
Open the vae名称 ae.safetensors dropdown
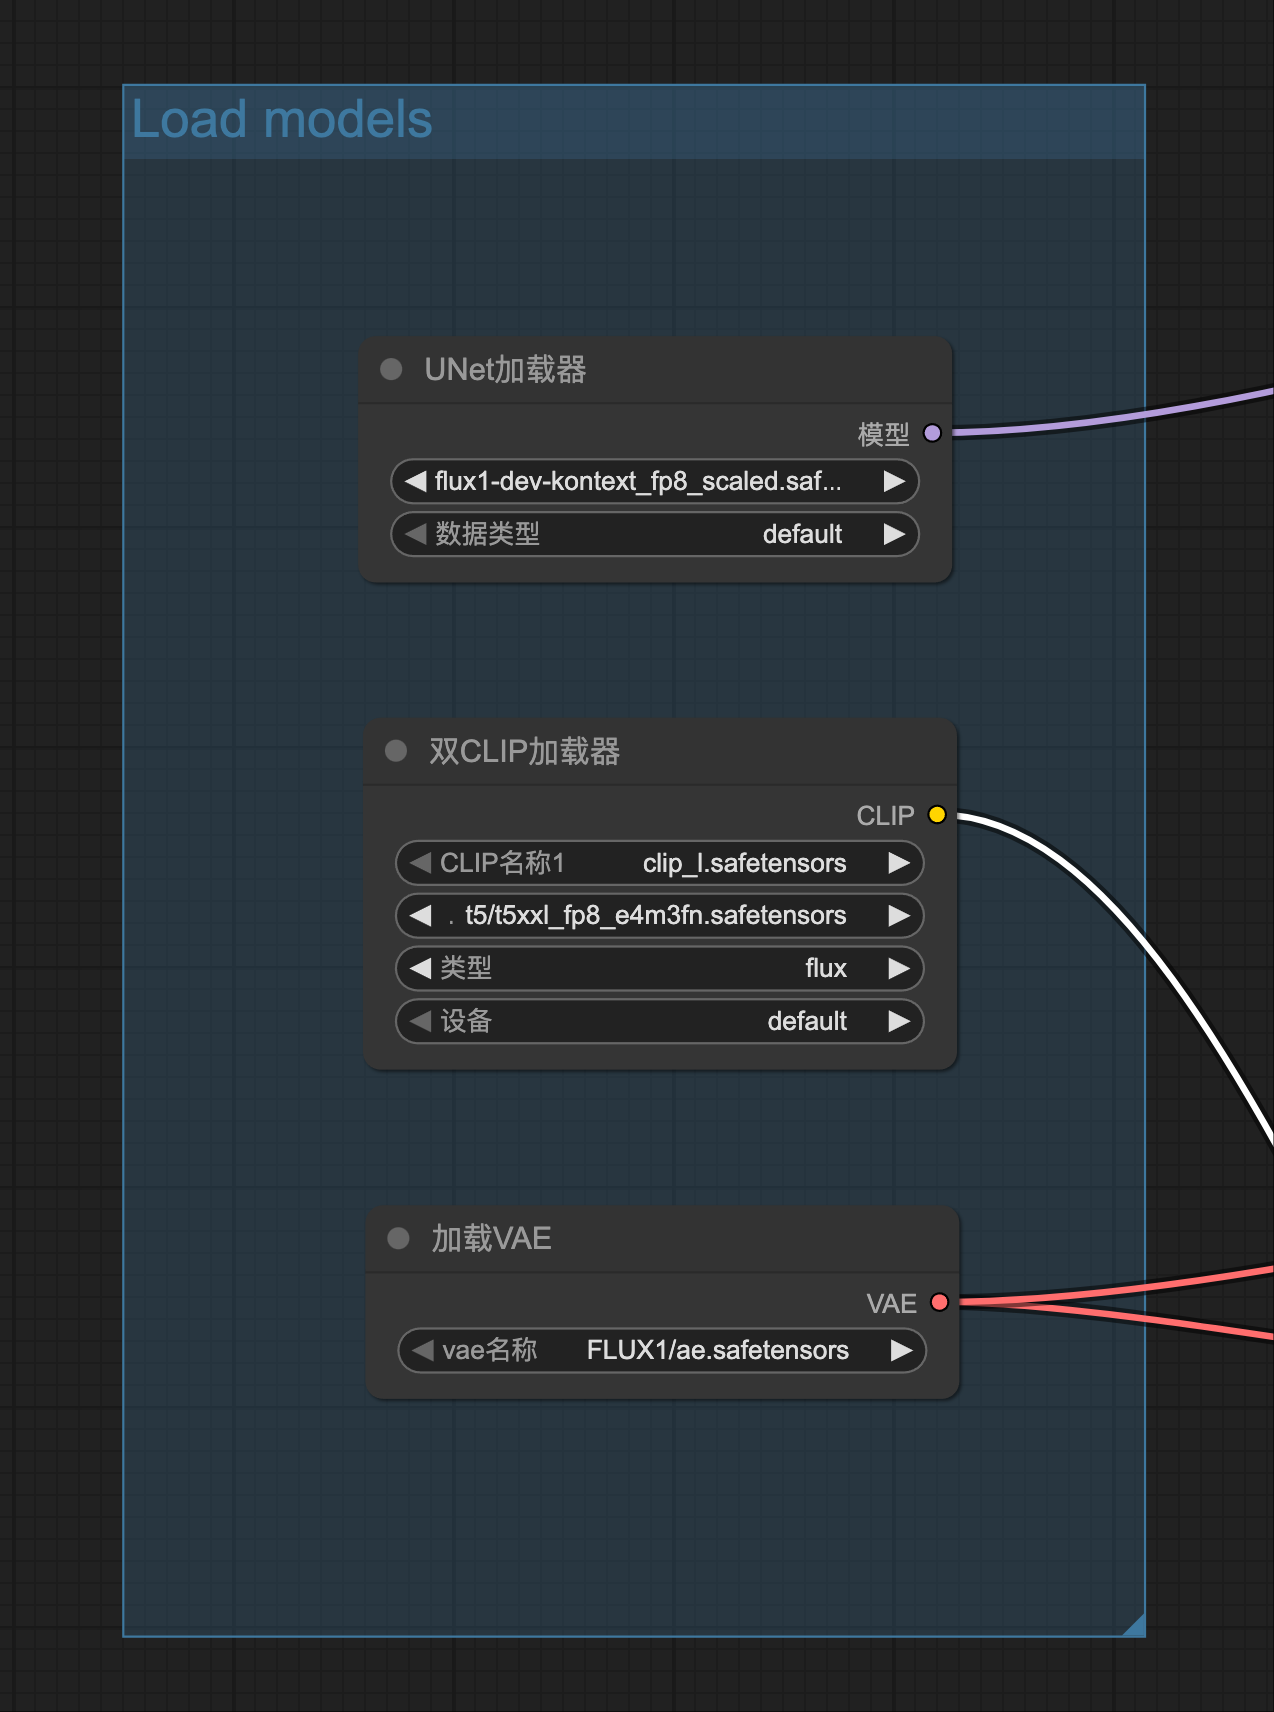pyautogui.click(x=660, y=1351)
